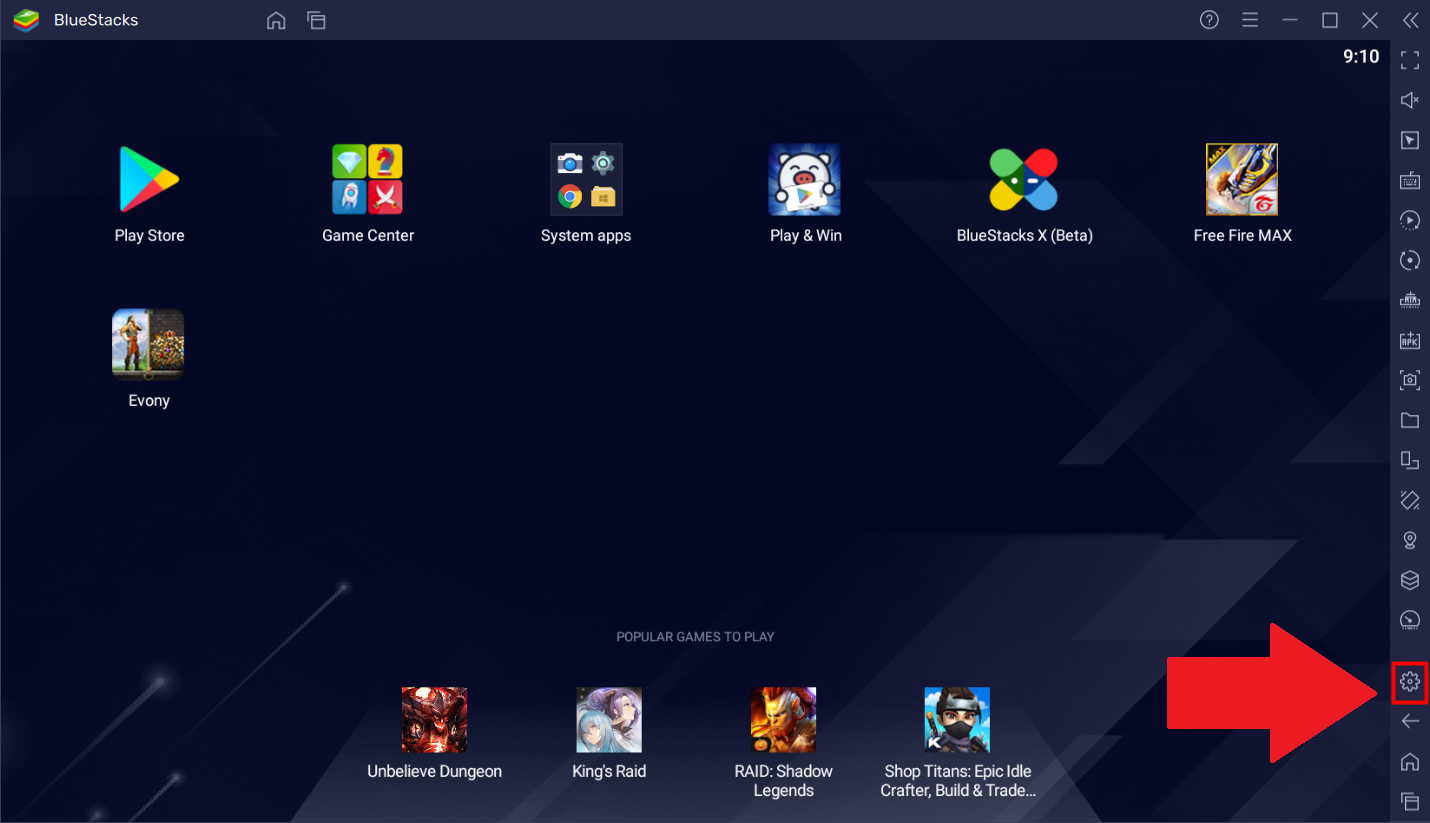Go back using the sidebar arrow
1430x823 pixels.
pyautogui.click(x=1410, y=721)
